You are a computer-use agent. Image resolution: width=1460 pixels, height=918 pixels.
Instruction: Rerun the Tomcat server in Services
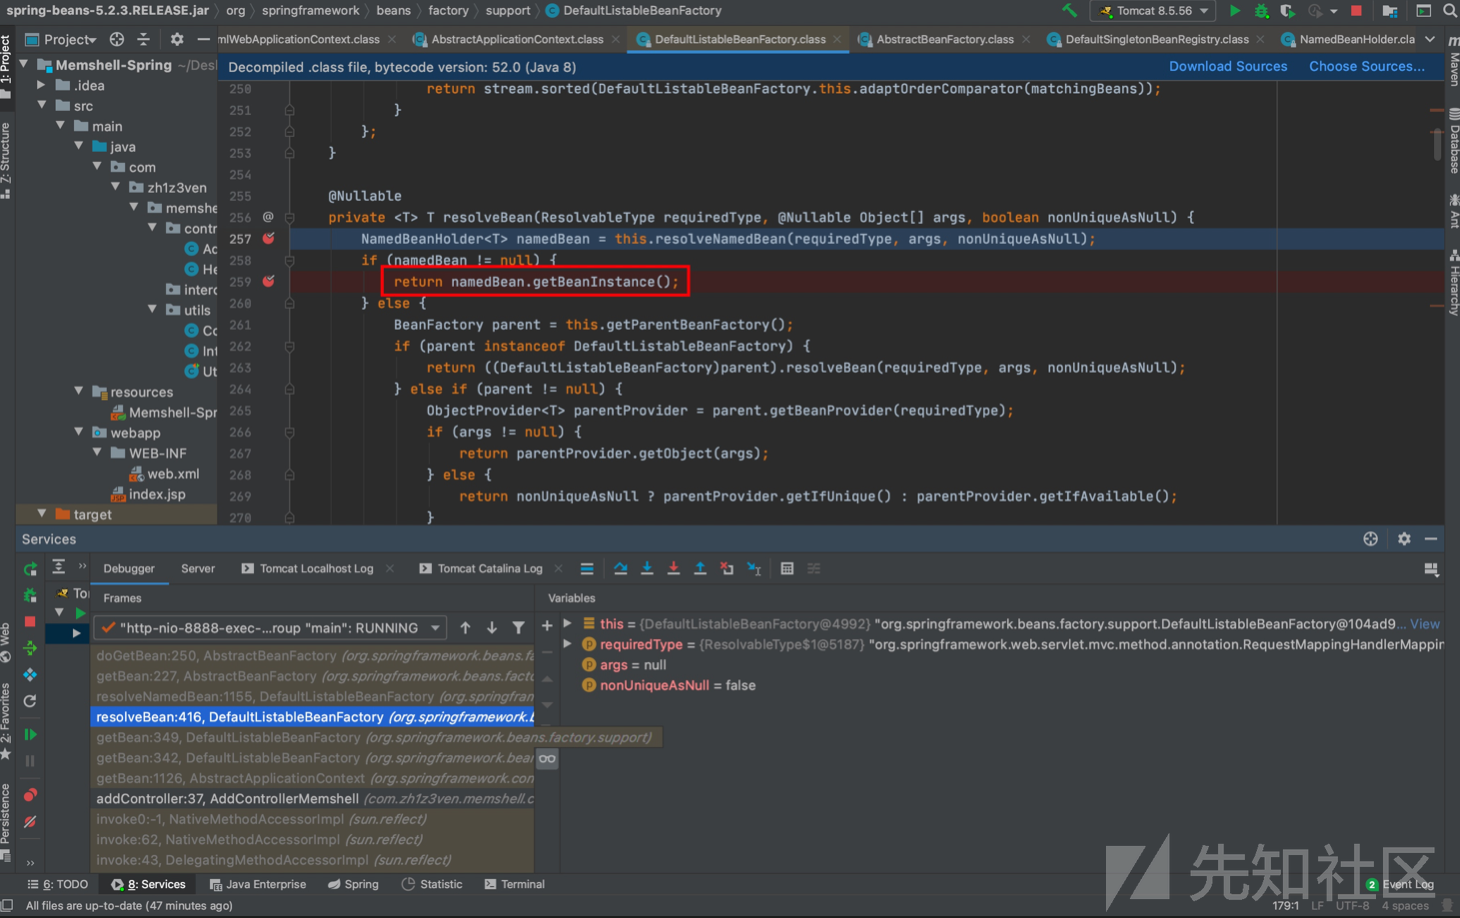(30, 568)
